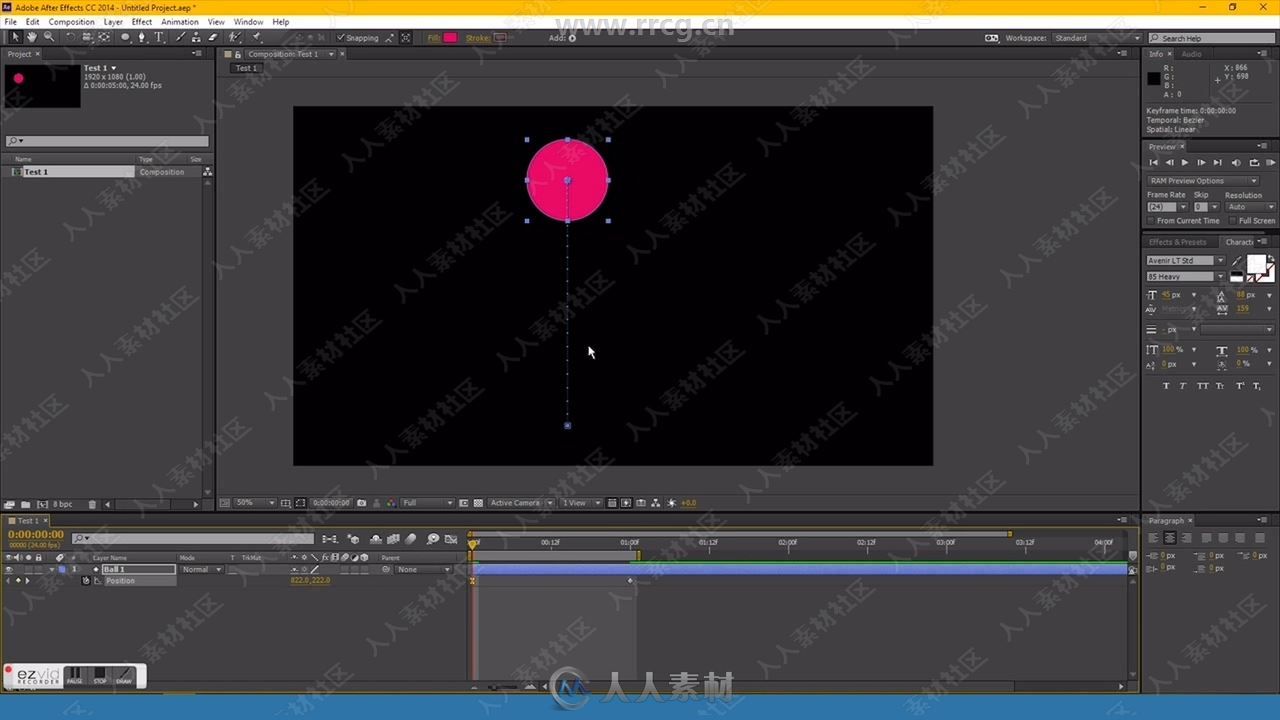This screenshot has height=720, width=1280.
Task: Open the timeline graph editor icon
Action: tap(451, 538)
